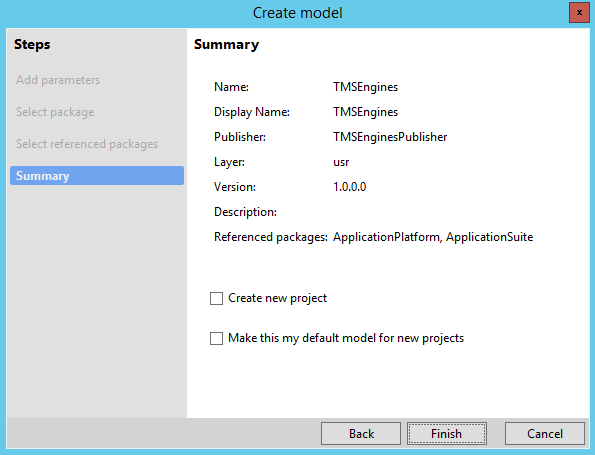Click the Create model title bar text
This screenshot has height=455, width=595.
(298, 13)
